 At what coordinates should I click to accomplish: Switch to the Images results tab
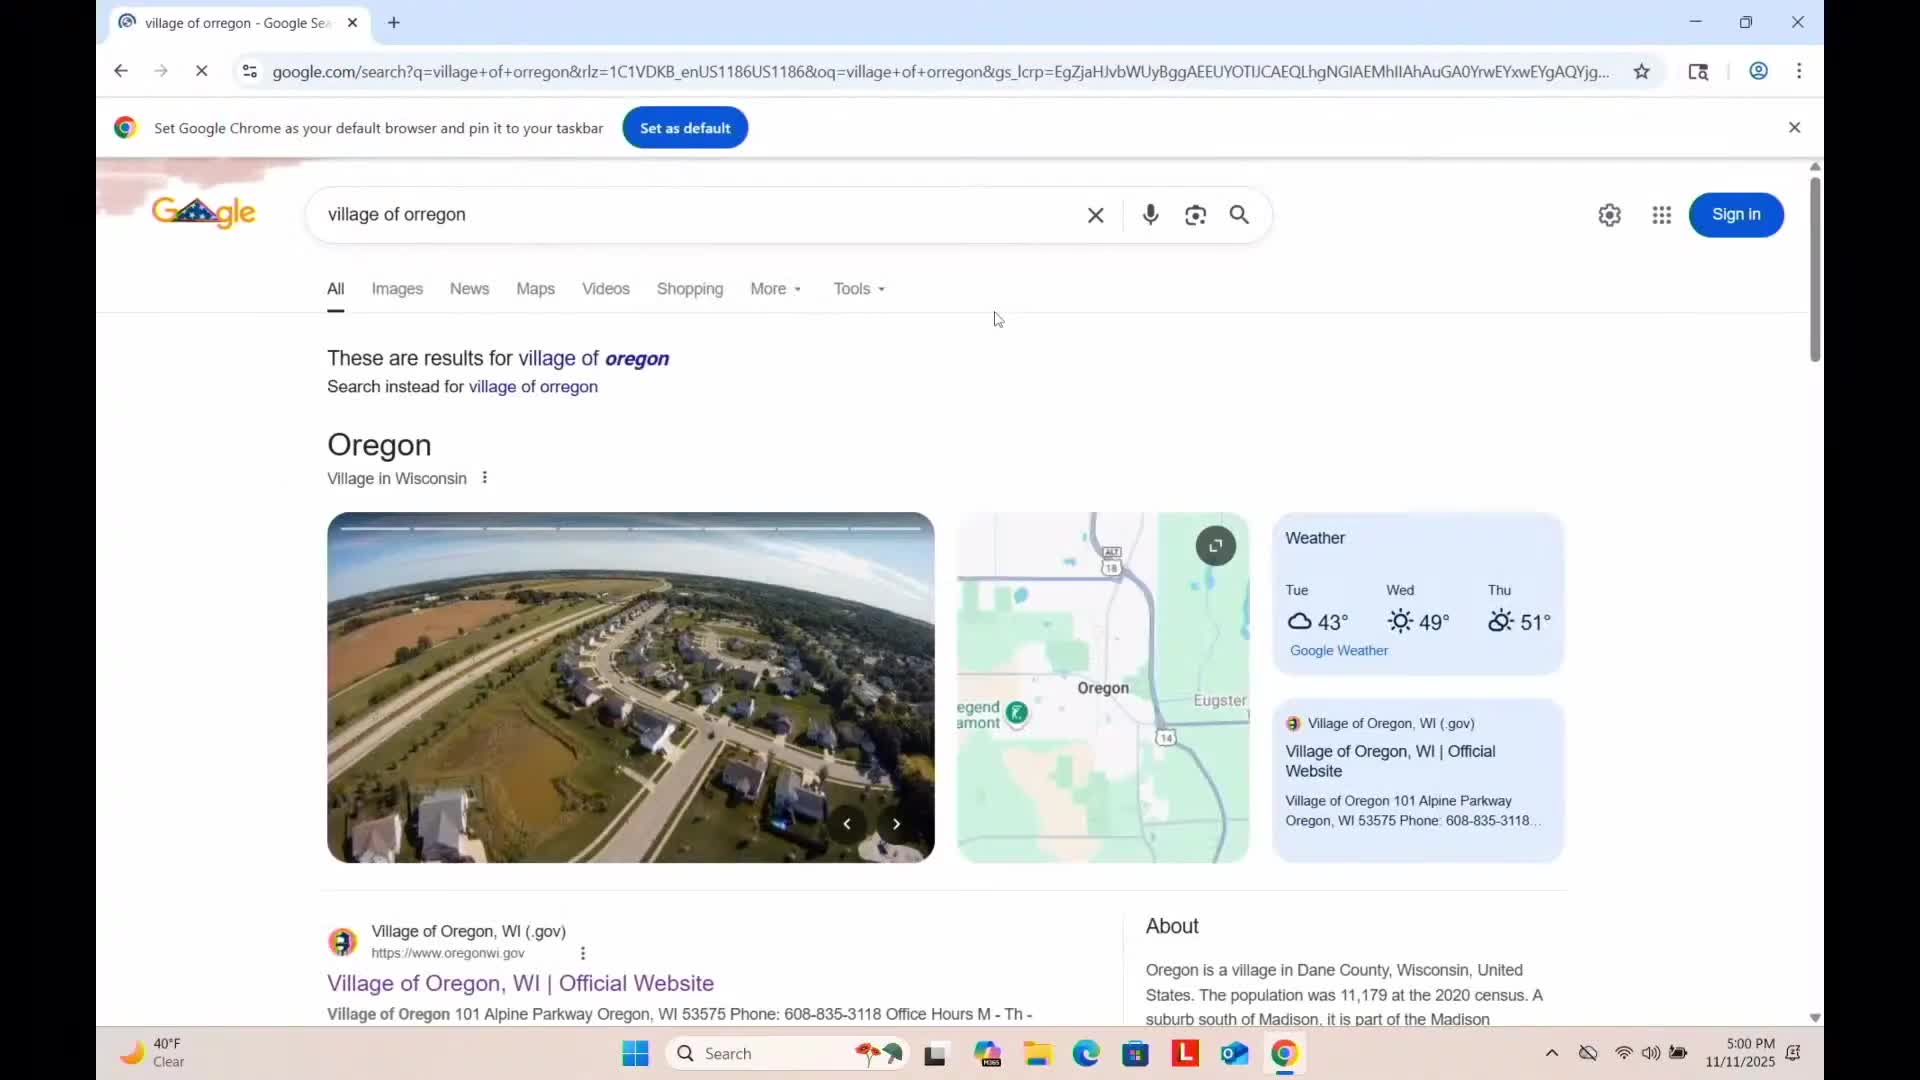click(x=397, y=289)
